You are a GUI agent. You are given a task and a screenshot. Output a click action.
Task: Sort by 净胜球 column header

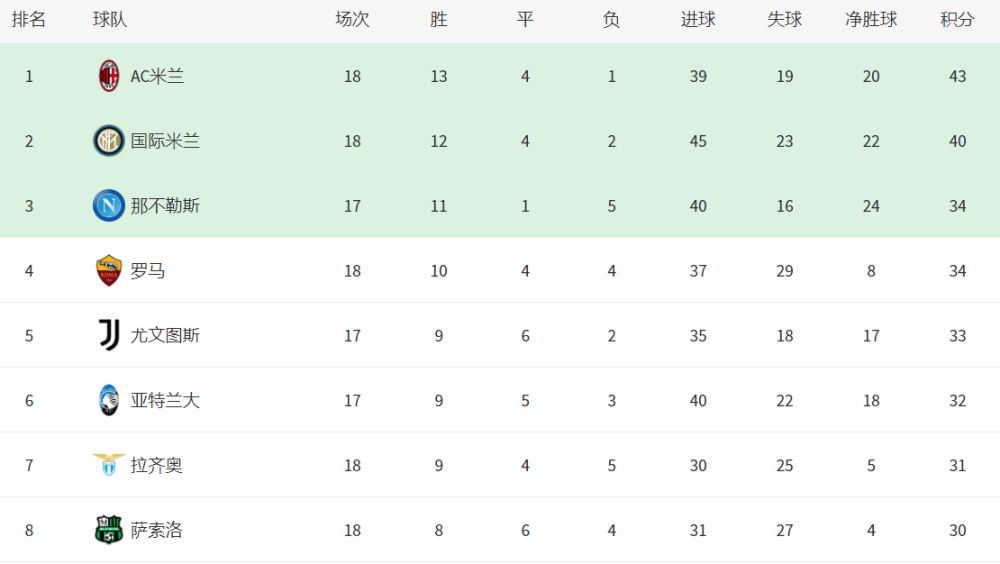pyautogui.click(x=871, y=20)
